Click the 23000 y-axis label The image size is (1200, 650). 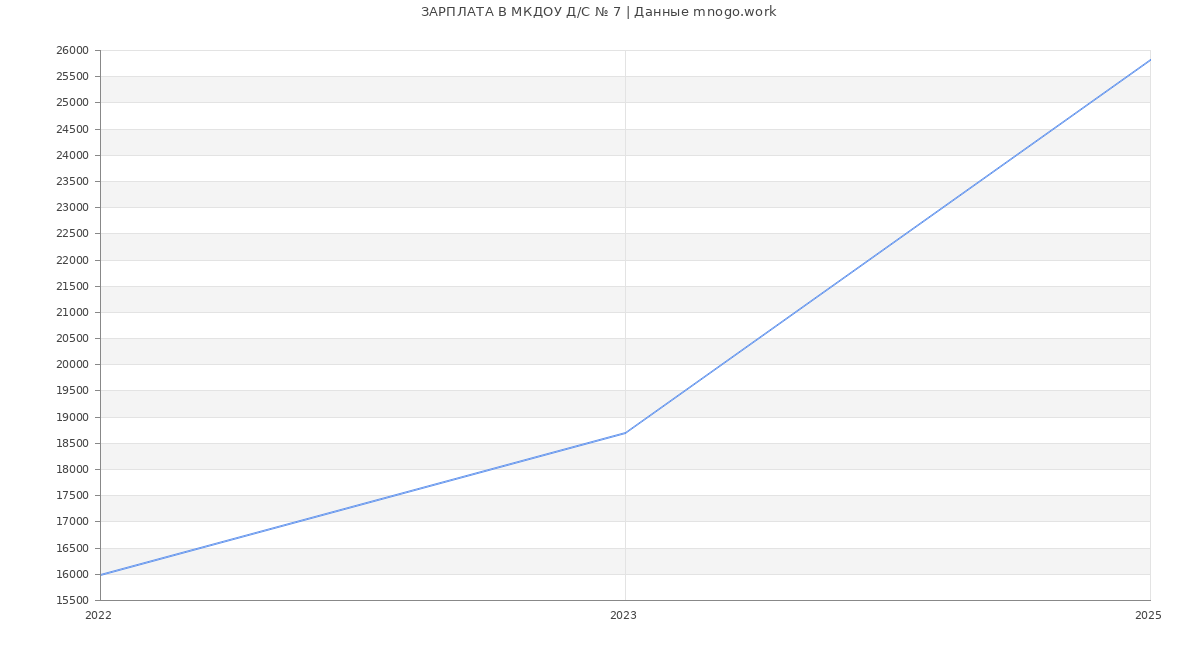pos(73,208)
